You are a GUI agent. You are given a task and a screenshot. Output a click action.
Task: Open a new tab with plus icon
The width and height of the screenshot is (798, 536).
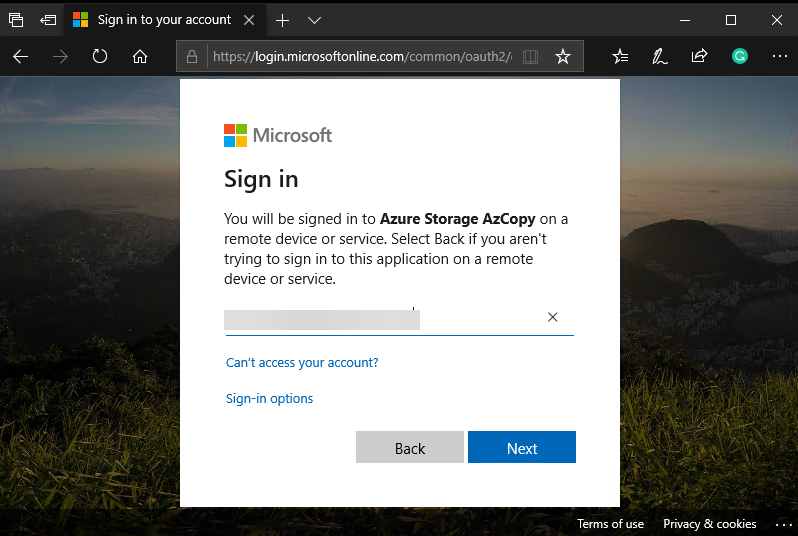pyautogui.click(x=282, y=20)
